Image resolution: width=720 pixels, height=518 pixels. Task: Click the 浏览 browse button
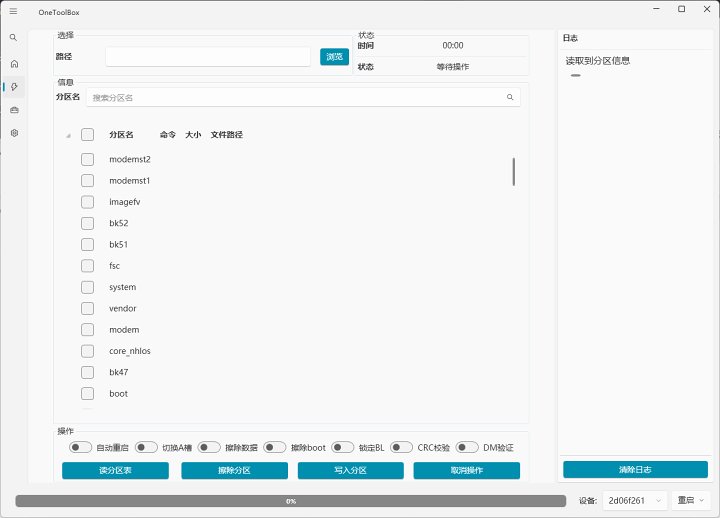coord(334,57)
